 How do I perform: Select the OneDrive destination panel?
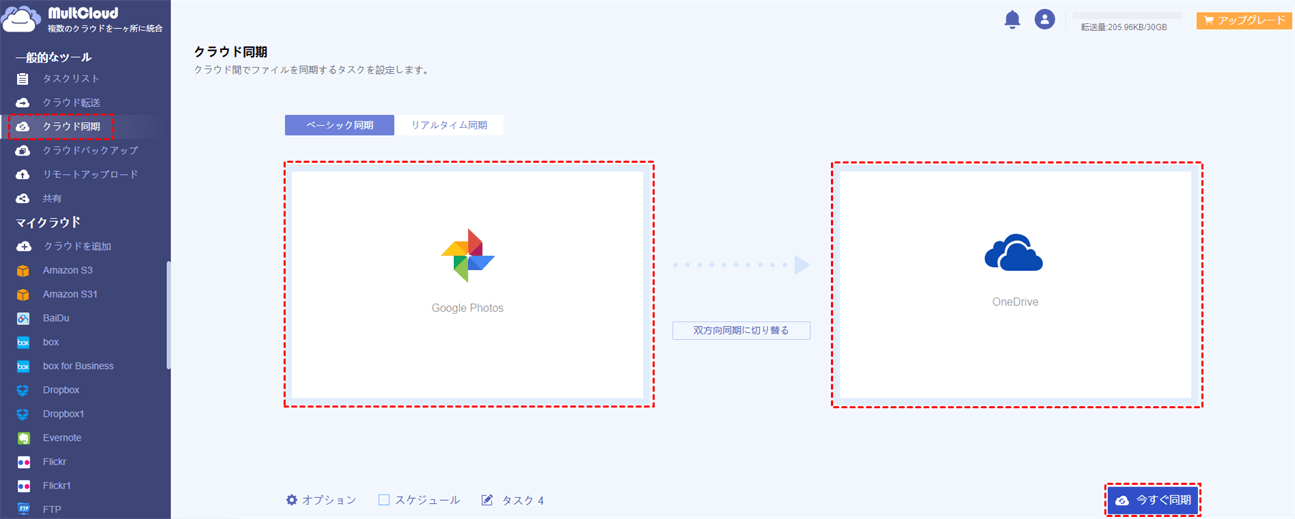[1015, 285]
